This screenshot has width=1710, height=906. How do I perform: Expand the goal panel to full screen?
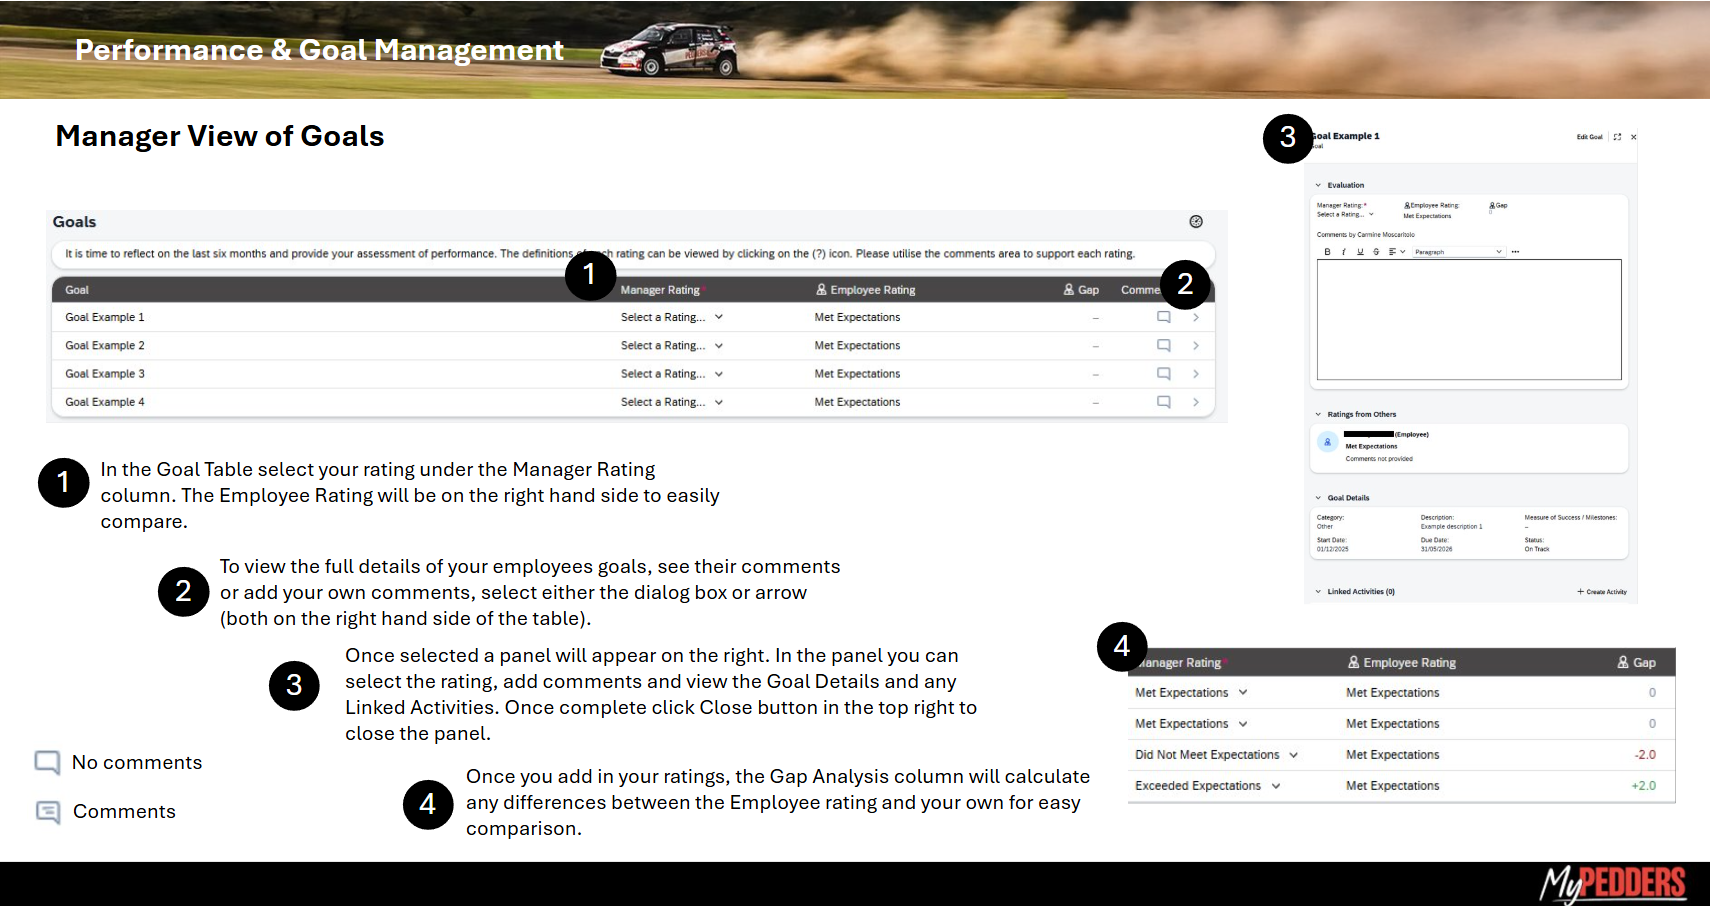(1617, 137)
